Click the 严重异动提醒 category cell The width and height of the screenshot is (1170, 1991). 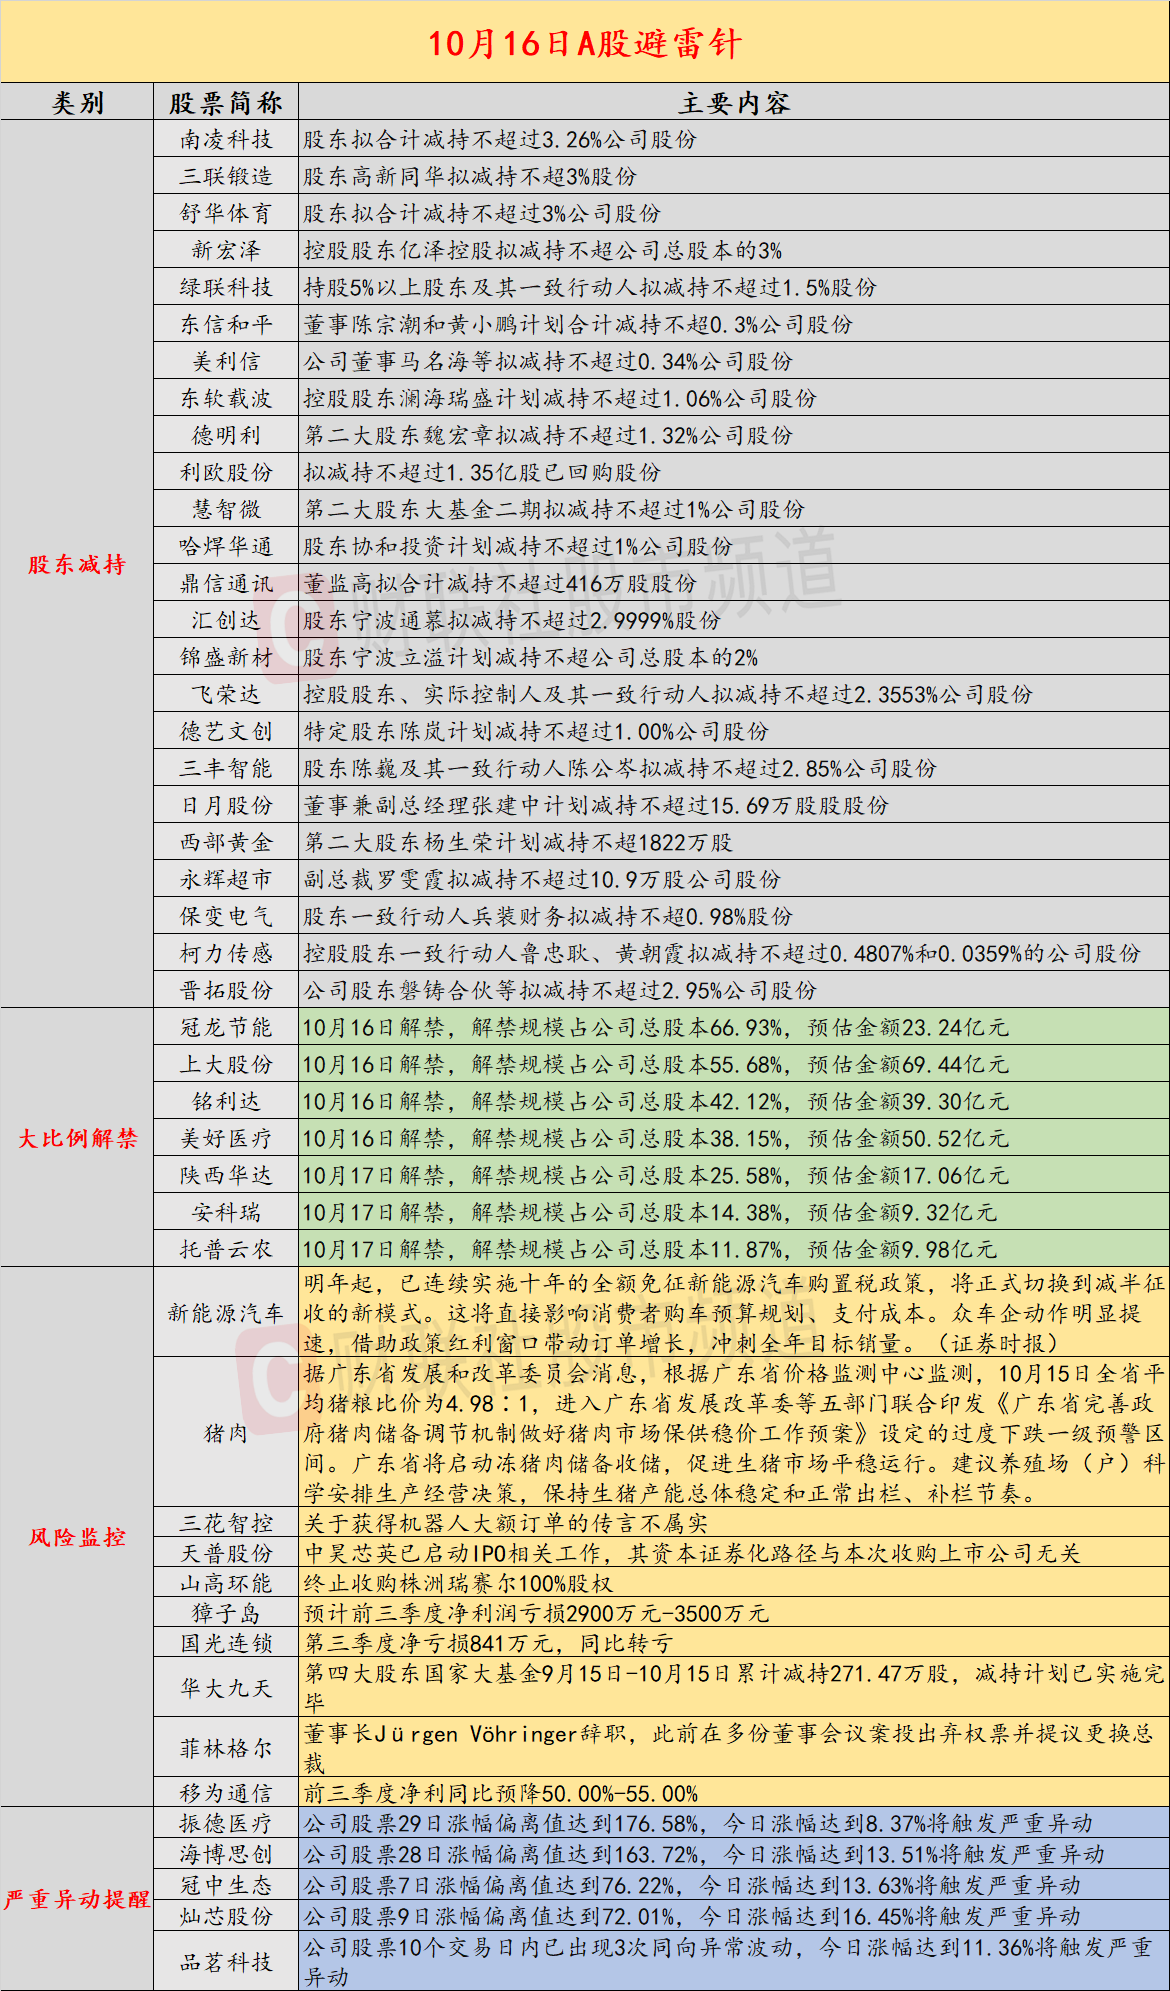coord(77,1899)
